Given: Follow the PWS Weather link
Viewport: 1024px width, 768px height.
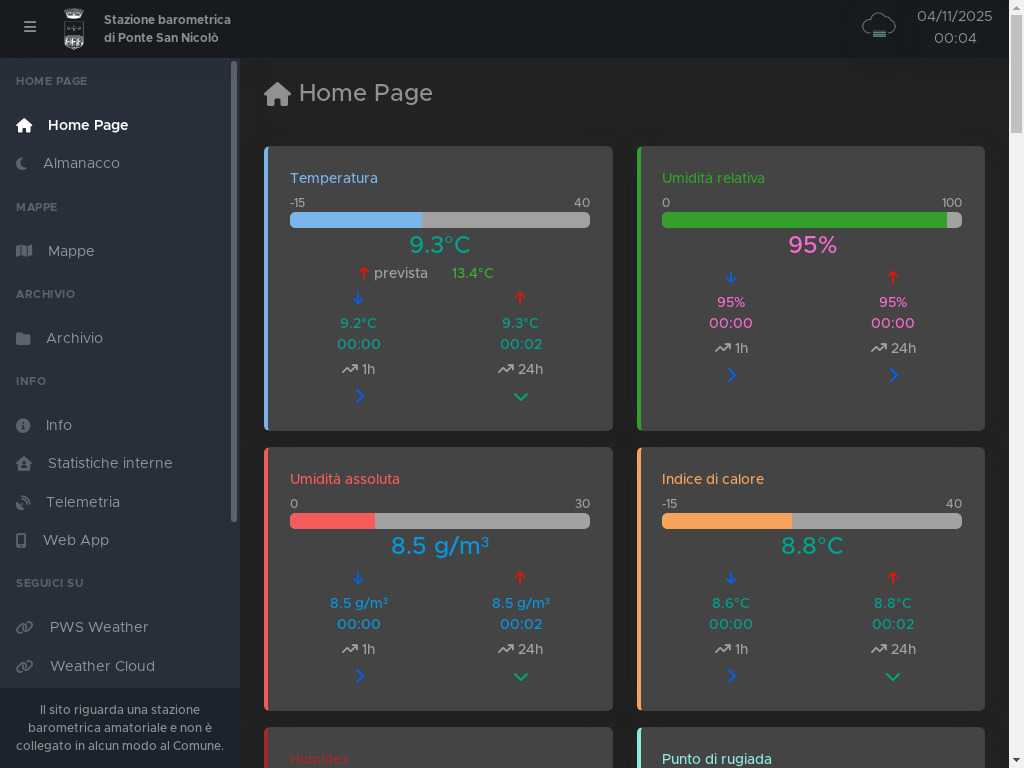Looking at the screenshot, I should pos(98,627).
